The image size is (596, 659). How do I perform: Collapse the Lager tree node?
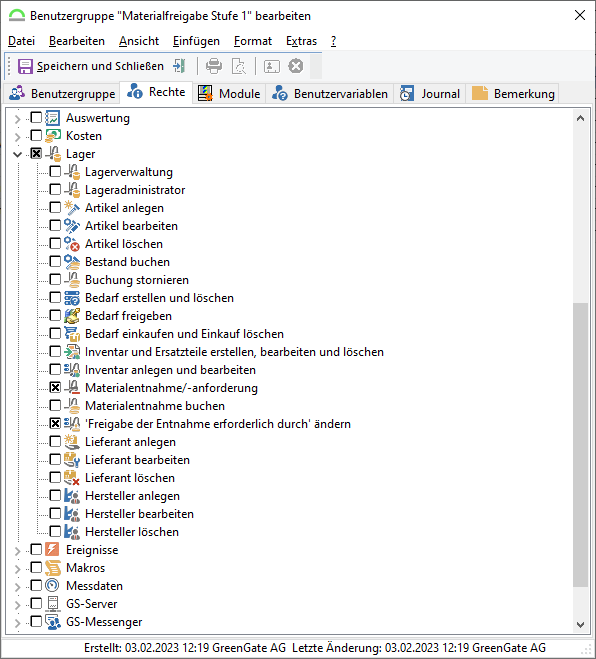coord(17,154)
